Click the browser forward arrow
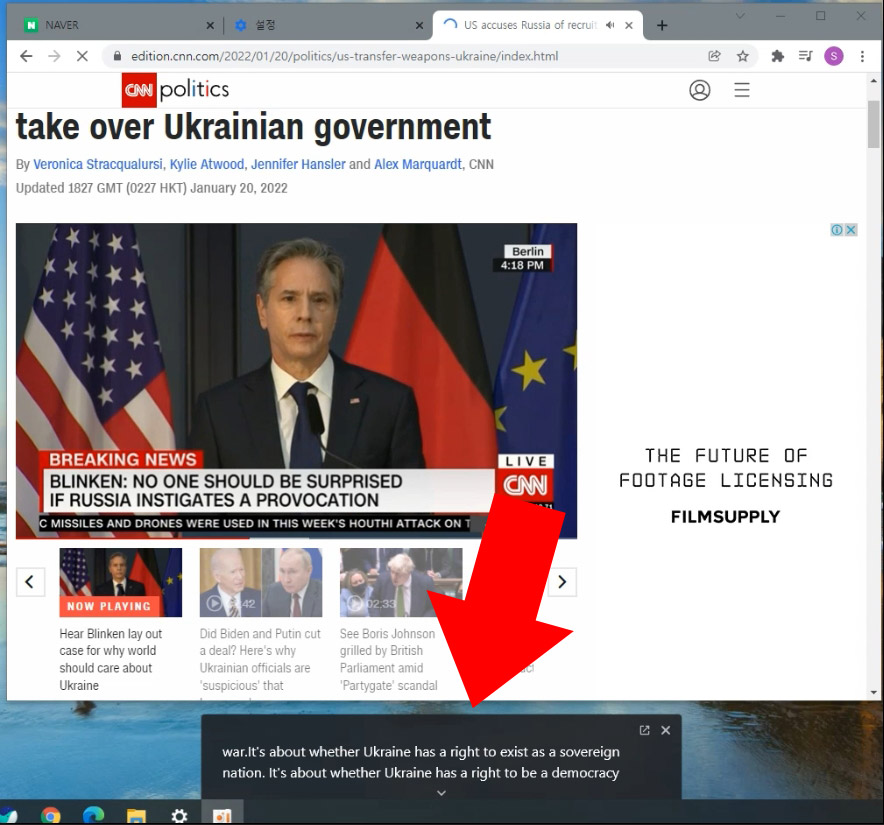The height and width of the screenshot is (825, 884). click(x=54, y=56)
